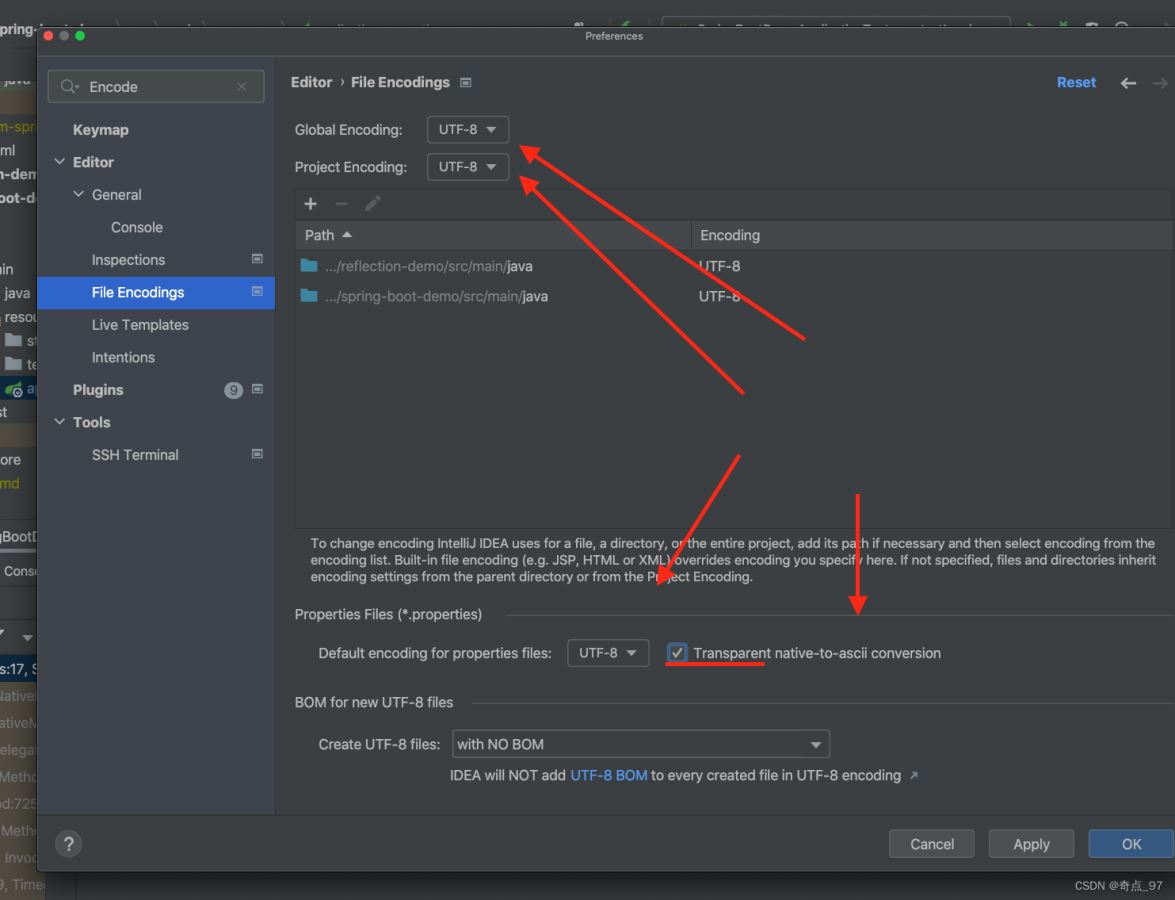This screenshot has height=900, width=1175.
Task: Collapse the Editor tree section
Action: point(60,162)
